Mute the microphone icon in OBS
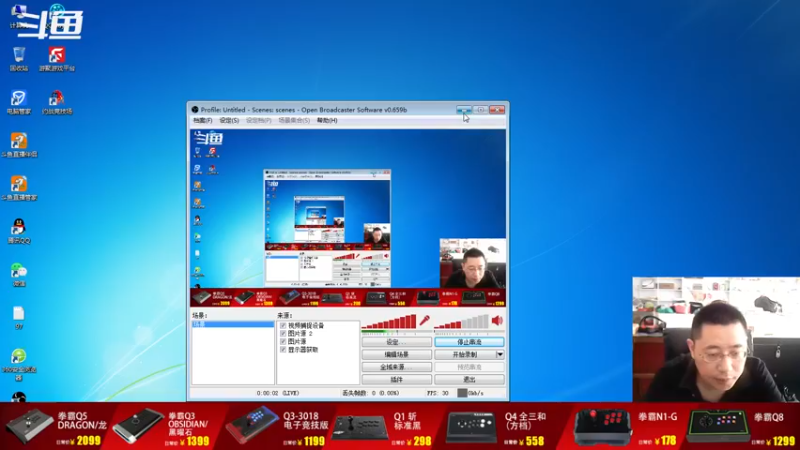800x450 pixels. 424,320
